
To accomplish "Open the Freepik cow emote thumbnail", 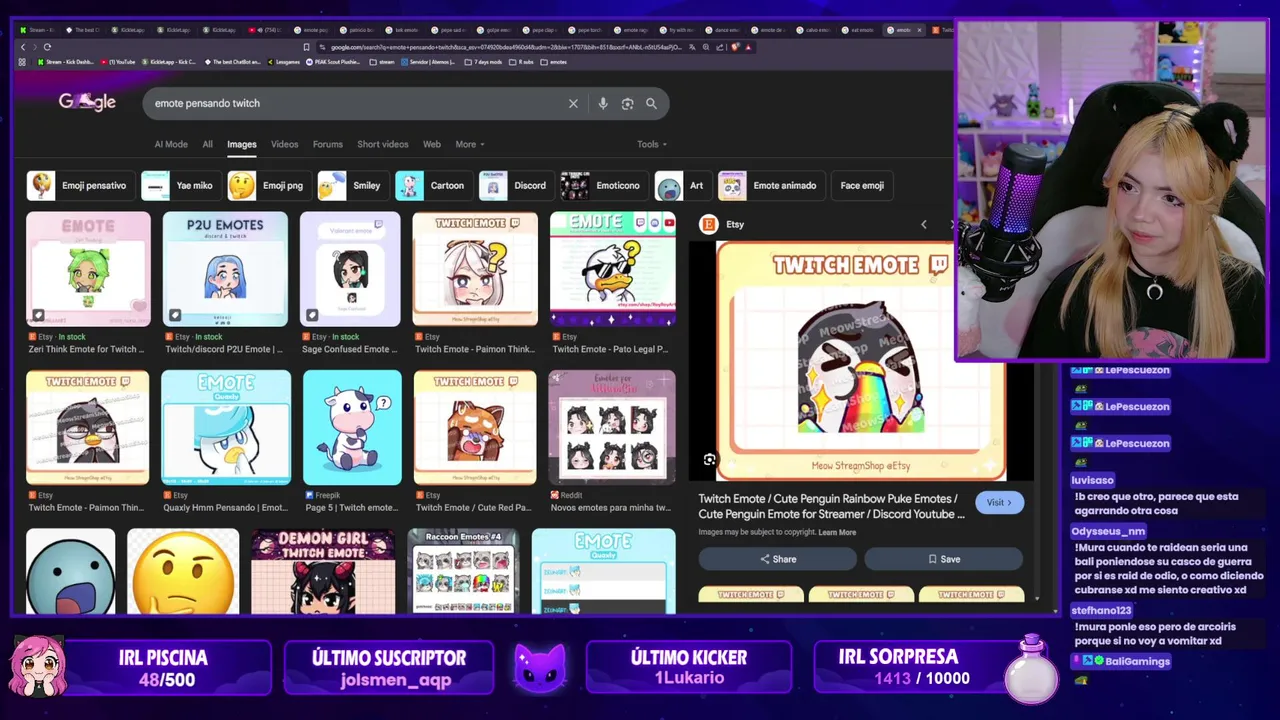I will pos(352,427).
